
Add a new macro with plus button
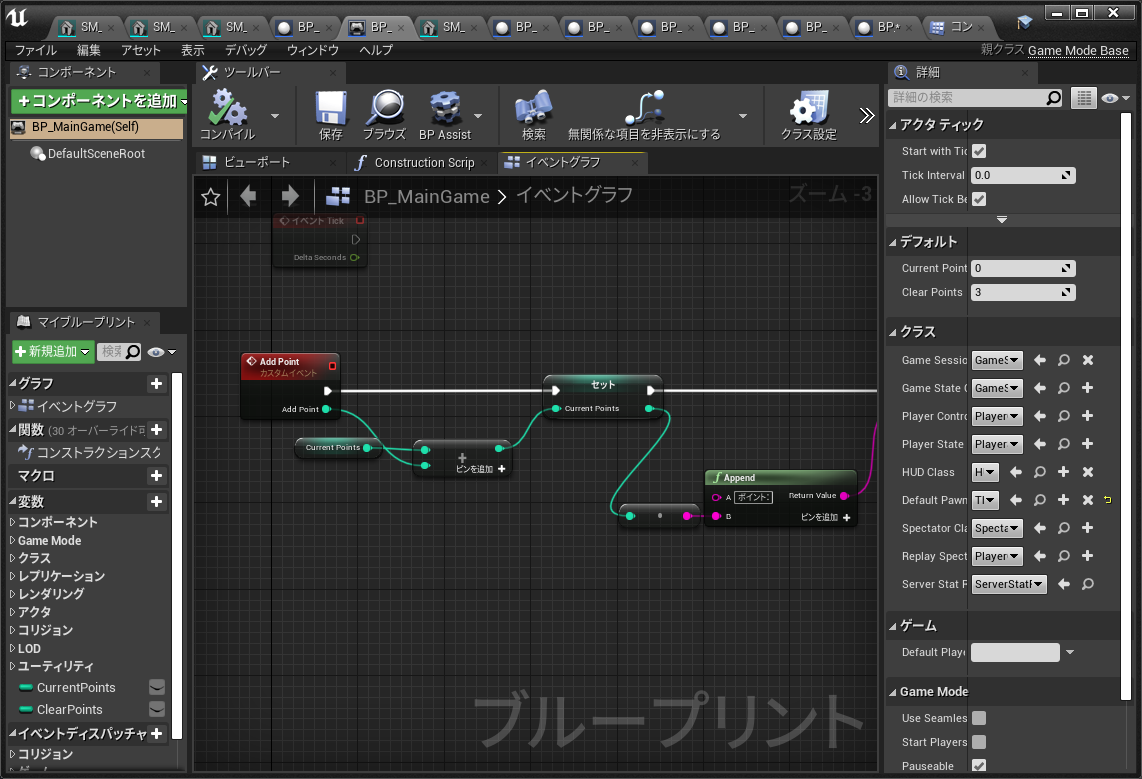[x=156, y=475]
